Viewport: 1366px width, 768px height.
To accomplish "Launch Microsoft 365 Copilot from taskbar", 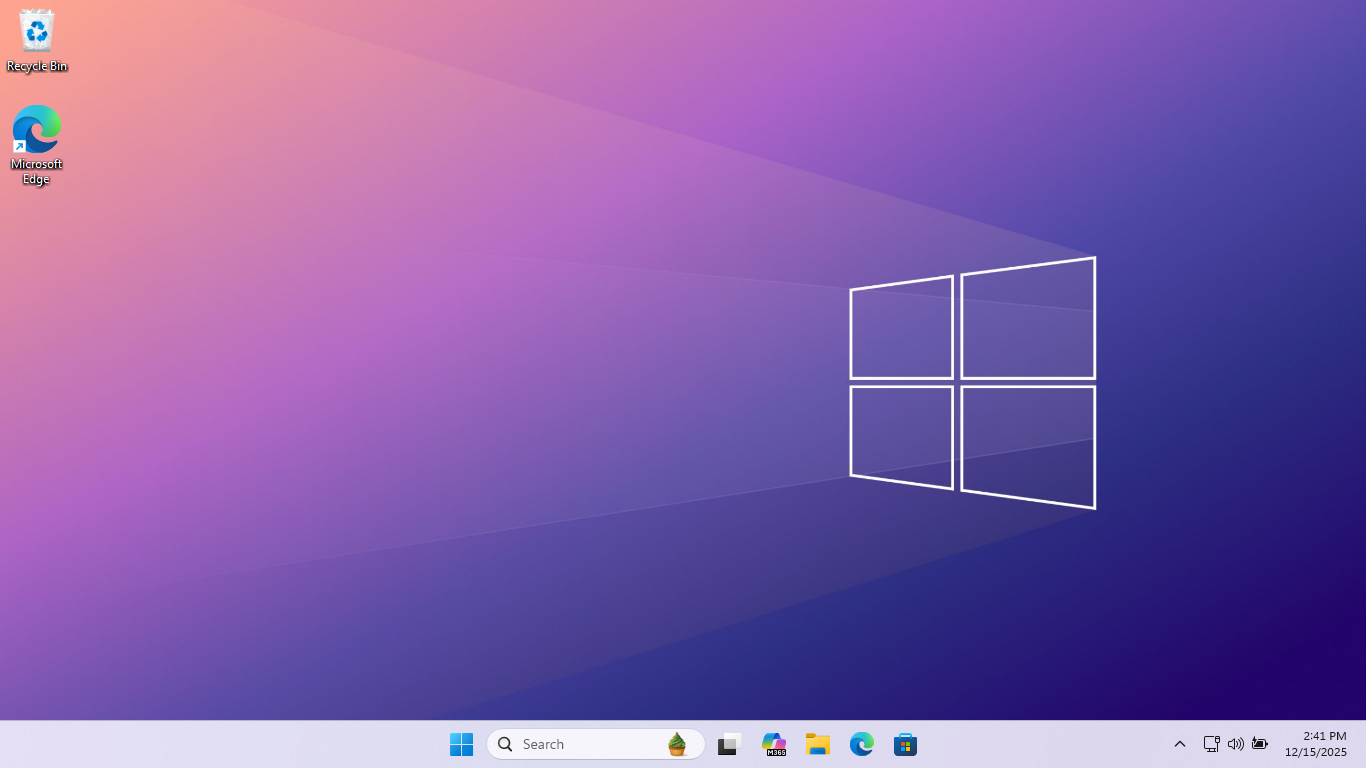I will [773, 744].
